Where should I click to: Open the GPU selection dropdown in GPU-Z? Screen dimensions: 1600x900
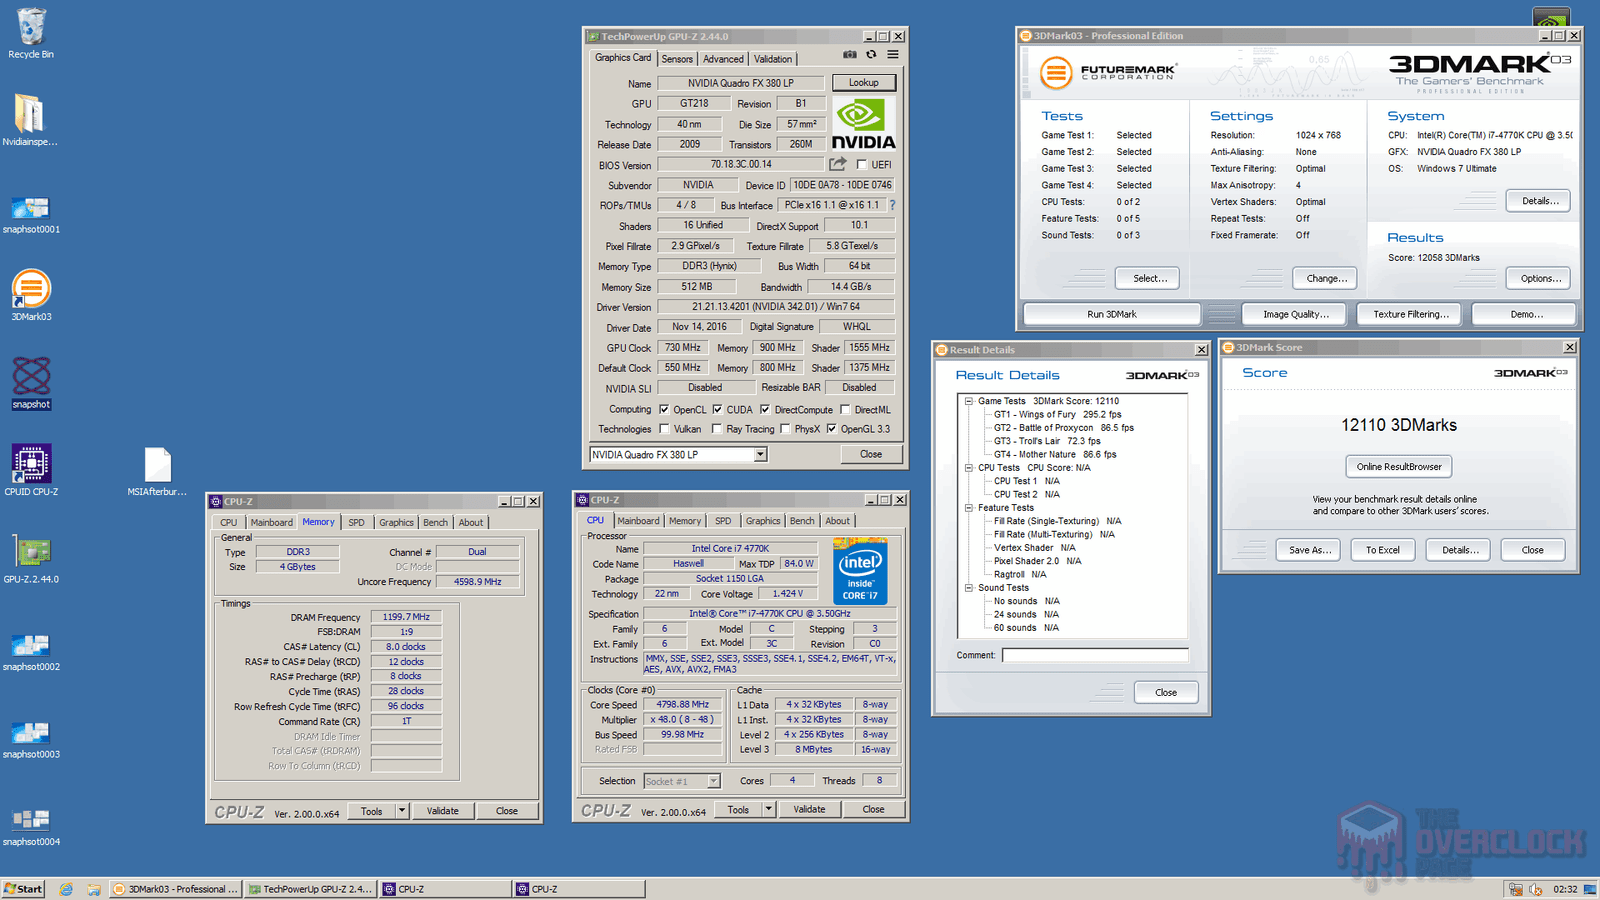[x=760, y=455]
